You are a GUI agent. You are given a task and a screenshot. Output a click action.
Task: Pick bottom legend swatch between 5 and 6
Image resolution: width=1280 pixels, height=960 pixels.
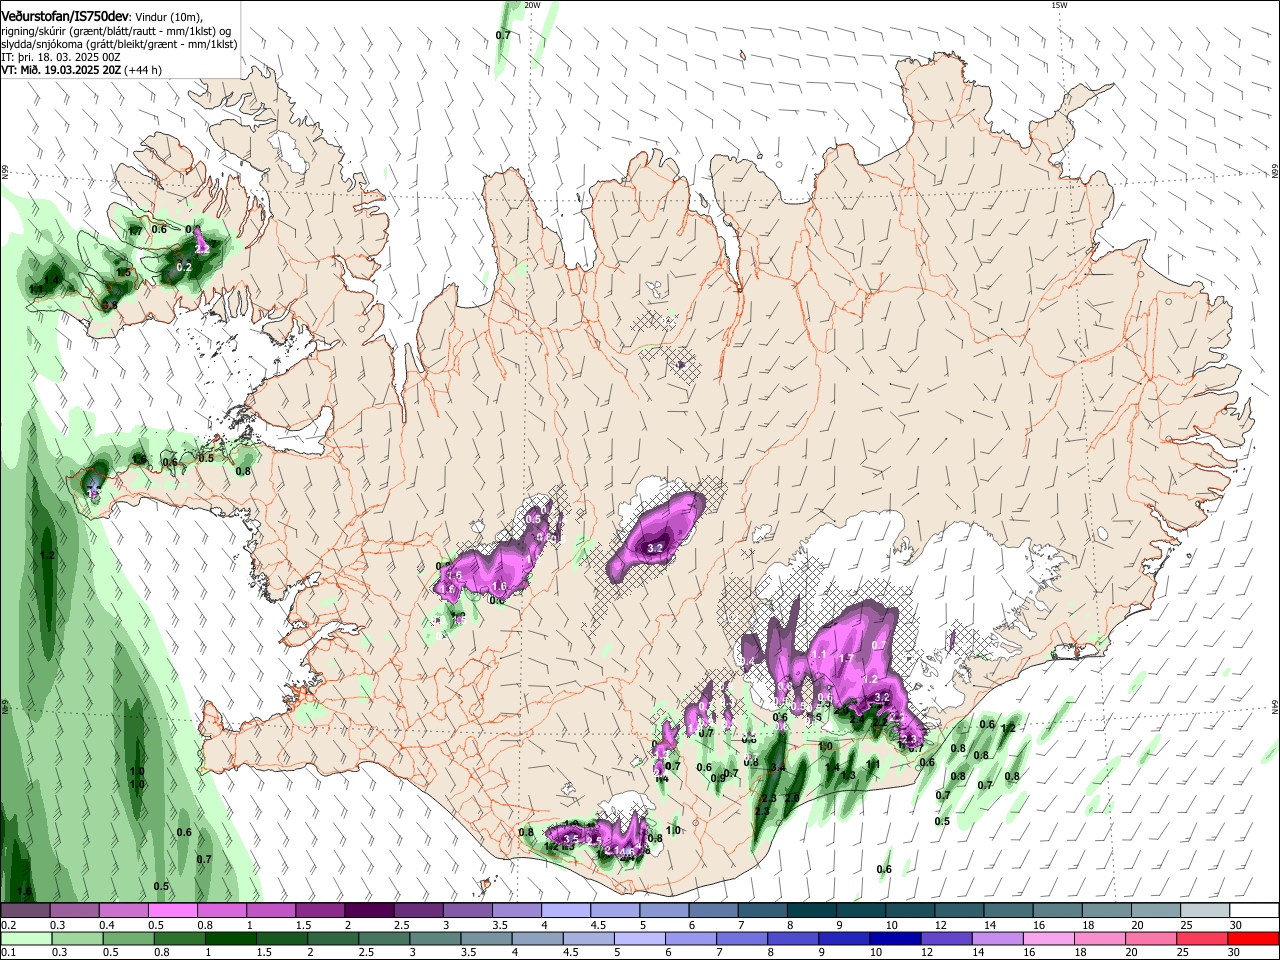pos(639,938)
